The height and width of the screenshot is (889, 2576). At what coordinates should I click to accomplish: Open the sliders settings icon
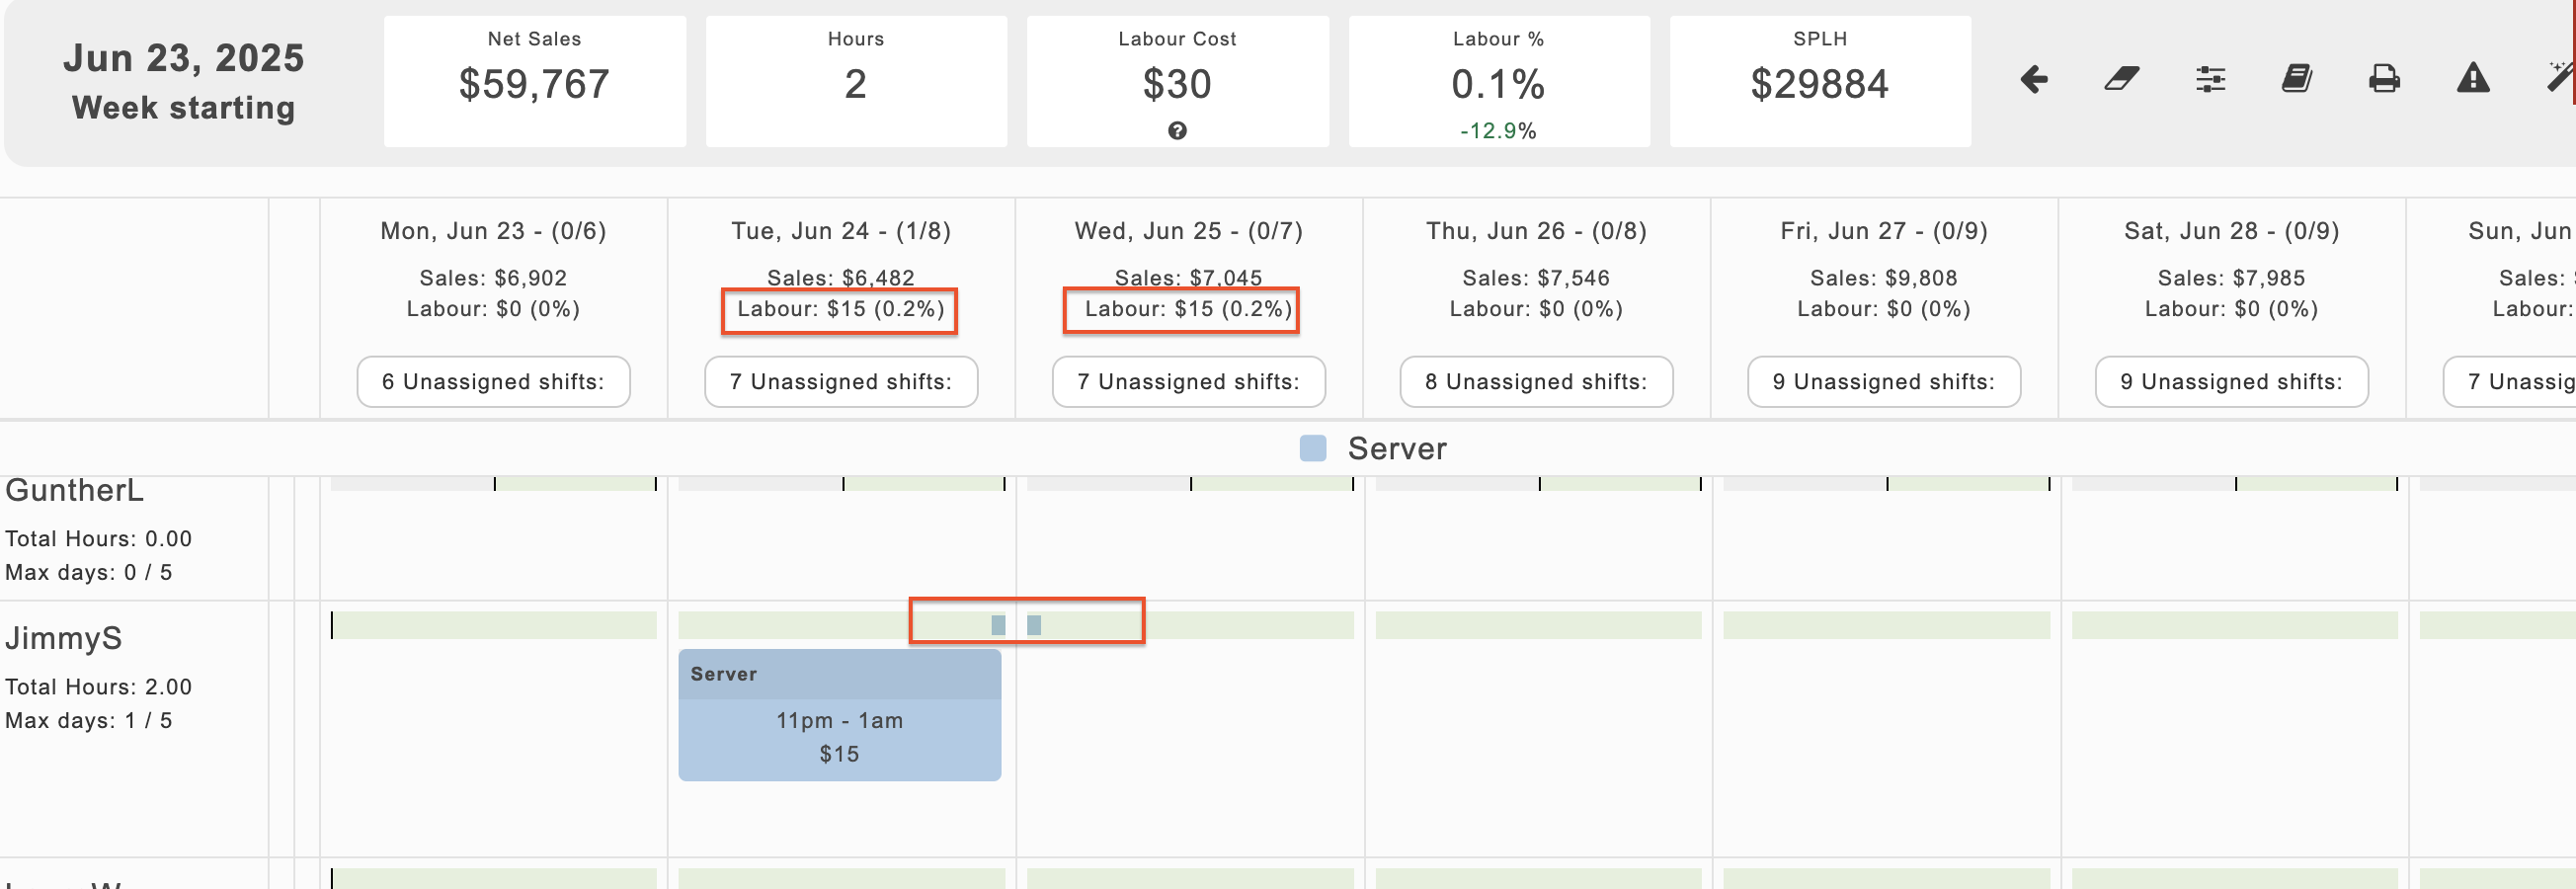point(2209,79)
